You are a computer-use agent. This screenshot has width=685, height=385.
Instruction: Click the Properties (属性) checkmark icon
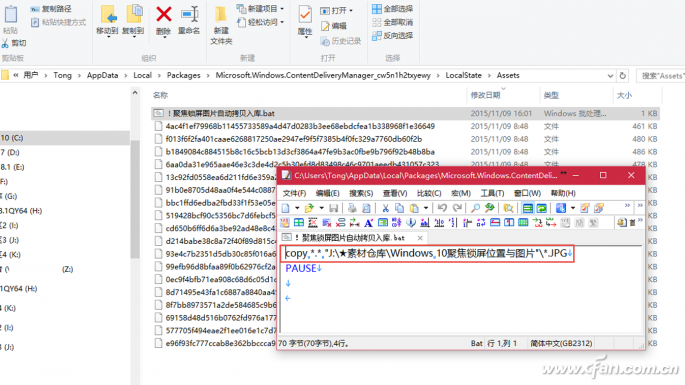pos(305,15)
